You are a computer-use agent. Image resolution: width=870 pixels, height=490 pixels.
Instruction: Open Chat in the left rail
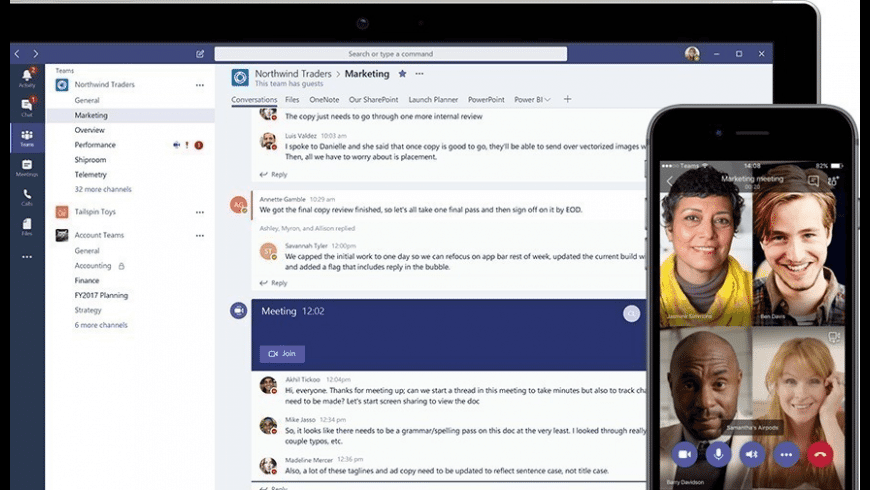(x=27, y=107)
